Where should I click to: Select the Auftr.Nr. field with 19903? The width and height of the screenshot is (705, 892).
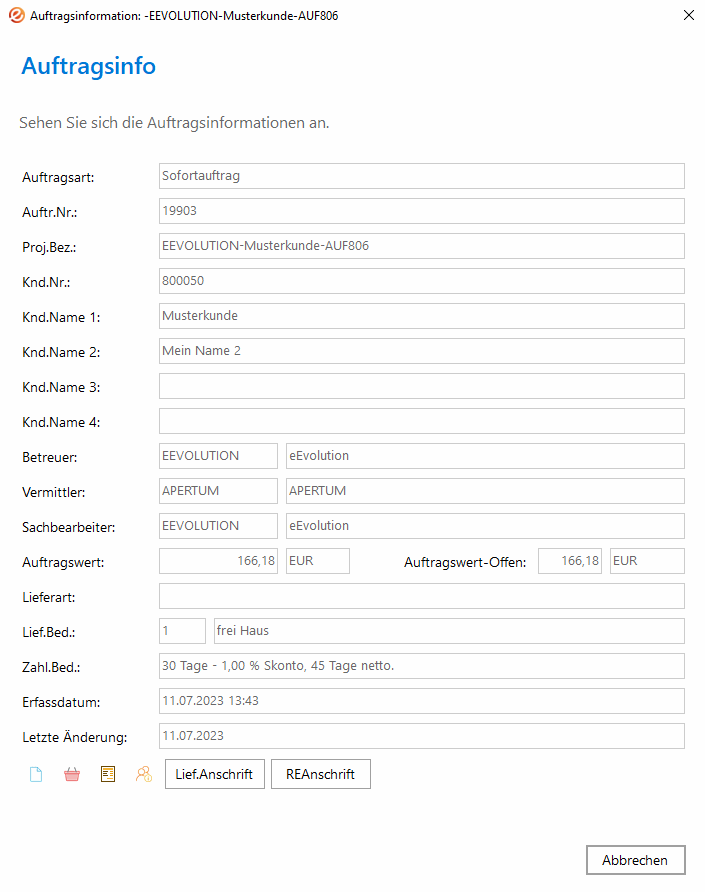421,211
